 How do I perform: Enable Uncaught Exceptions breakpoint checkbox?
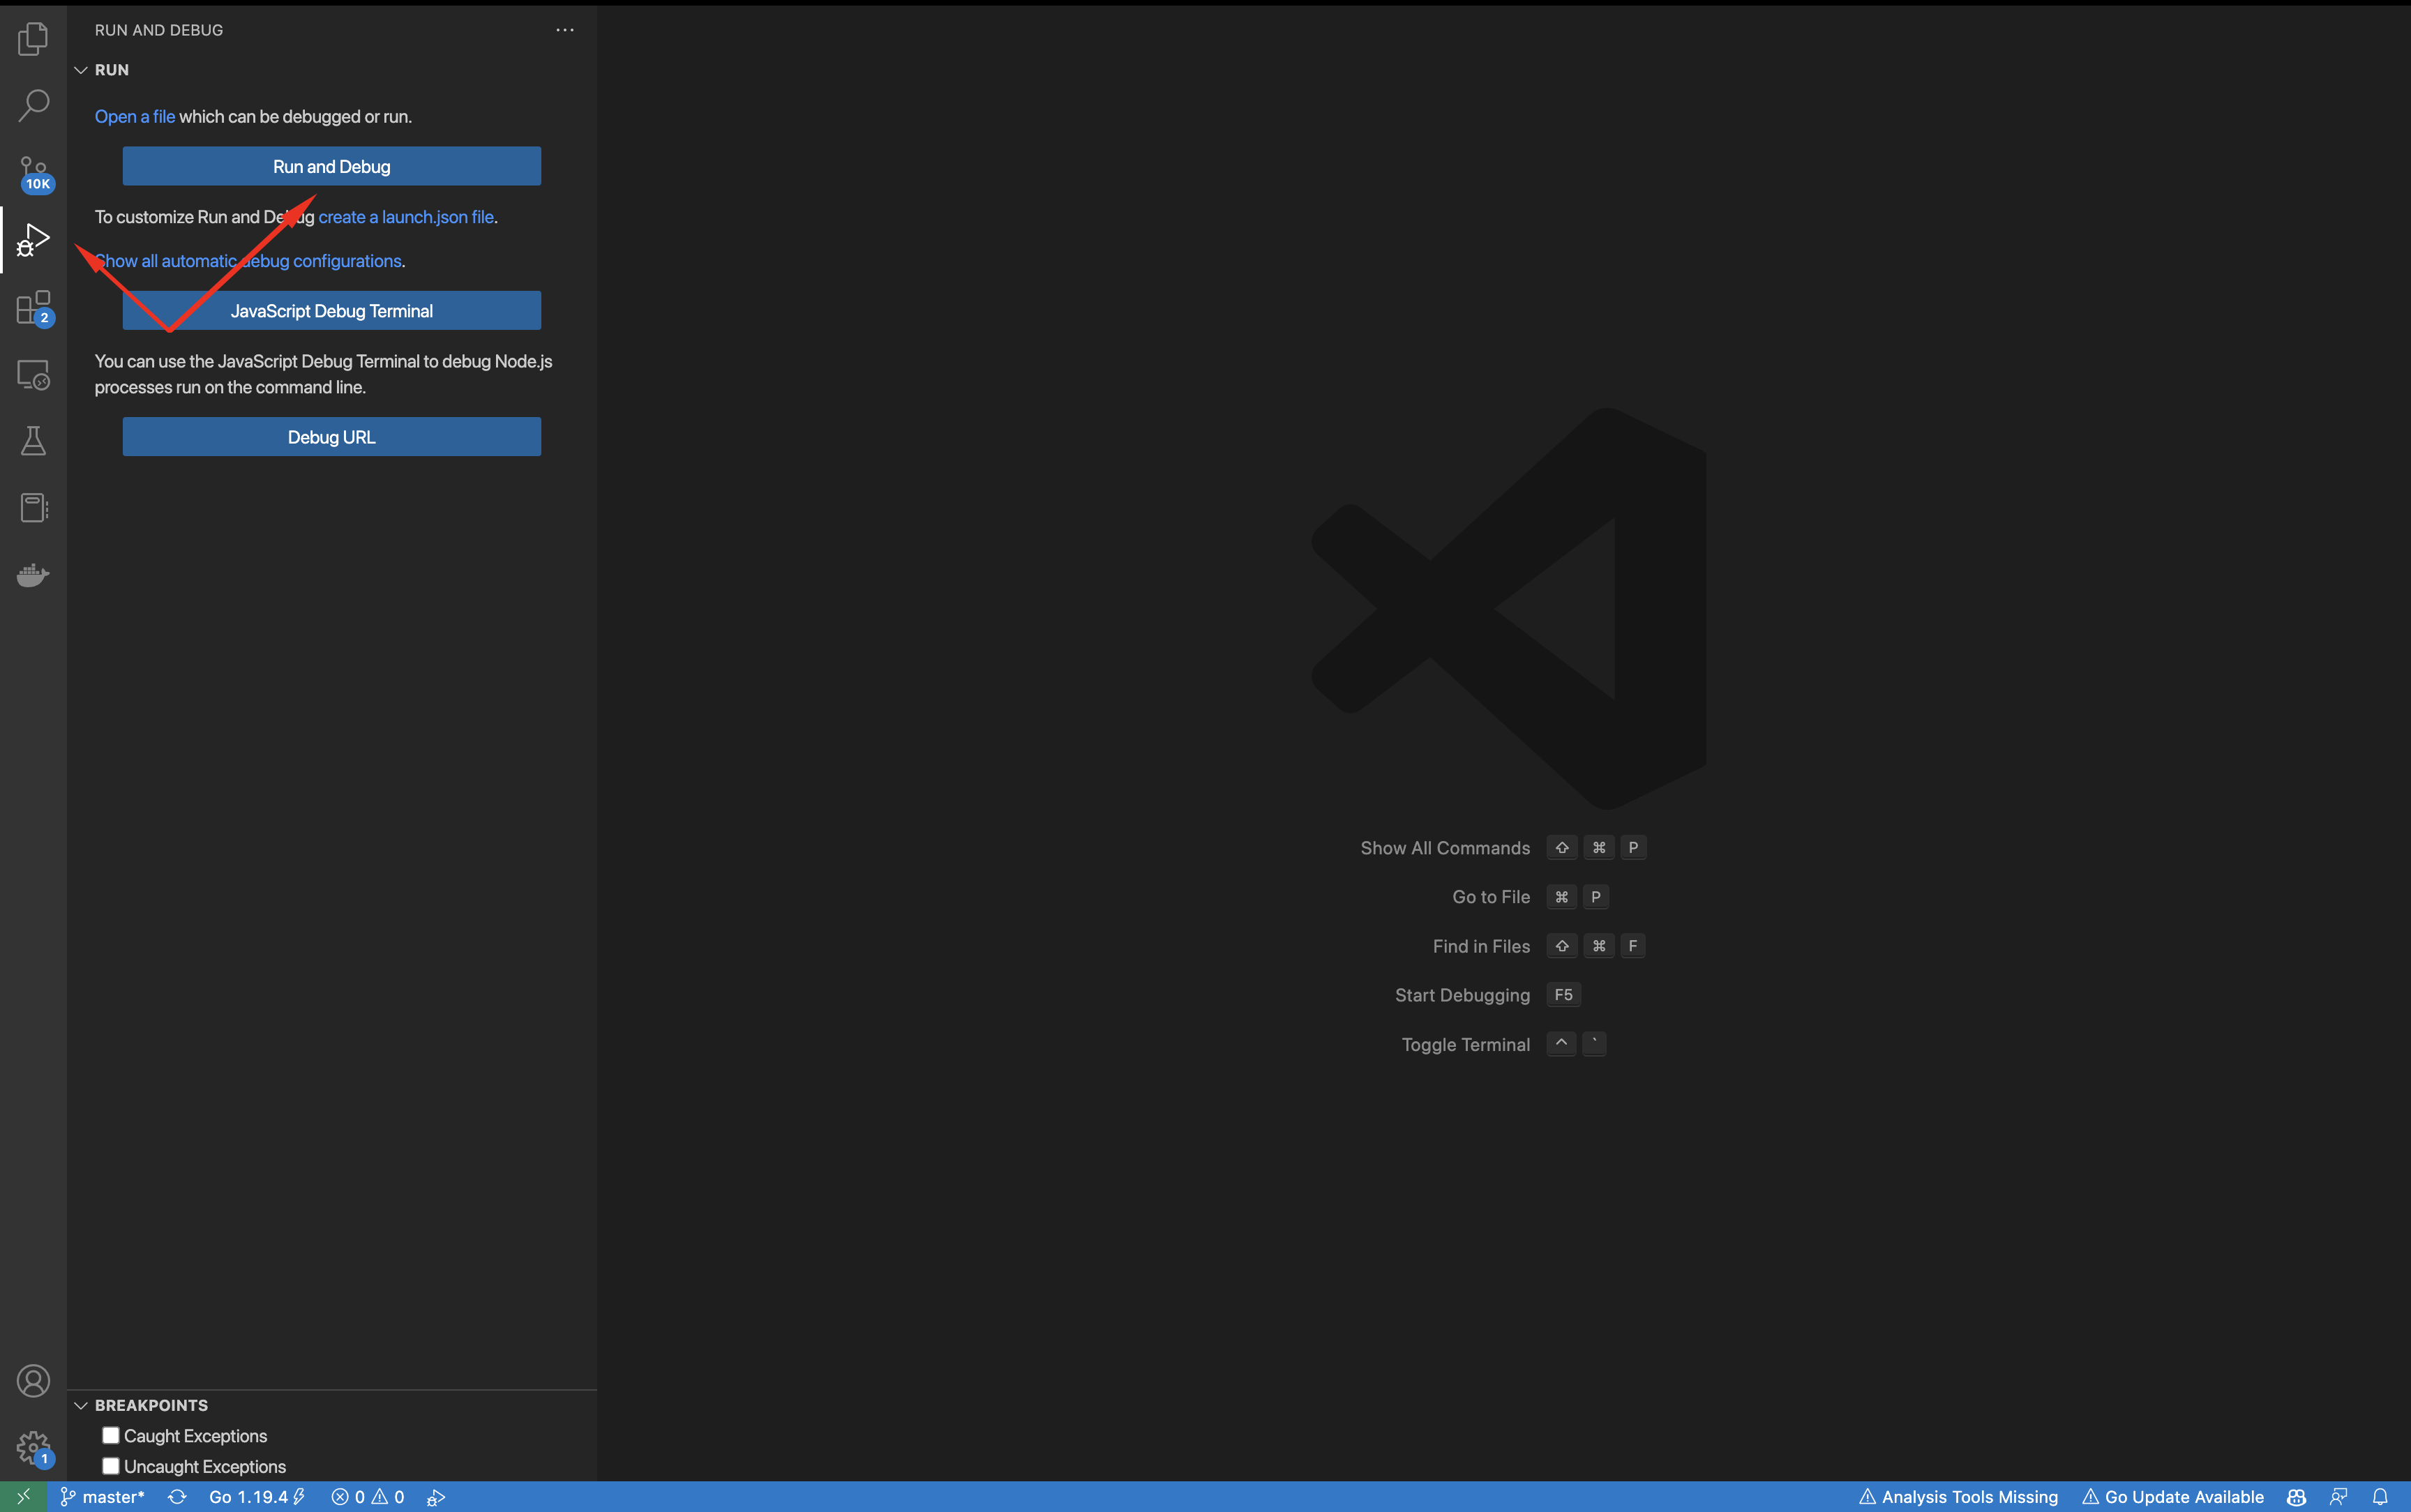[111, 1466]
